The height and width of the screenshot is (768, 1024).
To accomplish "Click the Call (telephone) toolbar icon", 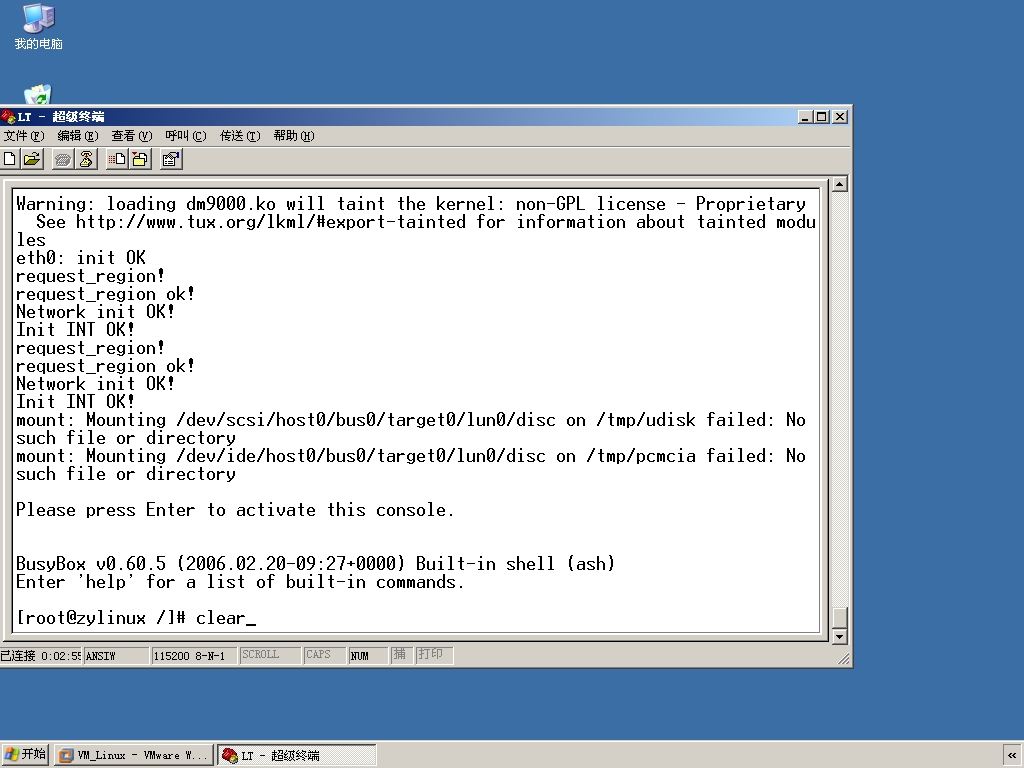I will pos(63,159).
